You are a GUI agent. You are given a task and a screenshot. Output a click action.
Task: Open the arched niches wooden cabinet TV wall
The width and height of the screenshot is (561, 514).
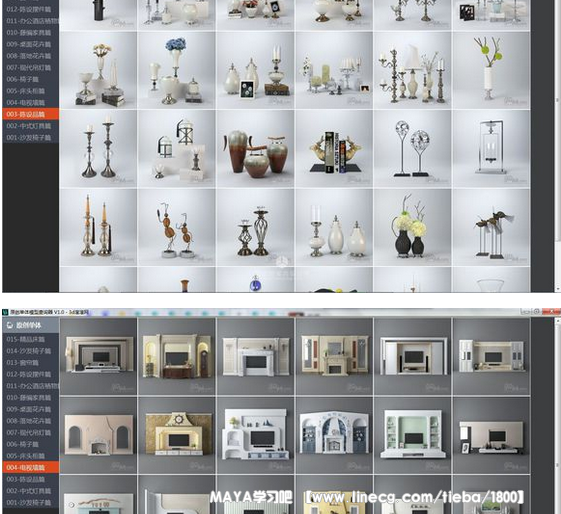(176, 357)
